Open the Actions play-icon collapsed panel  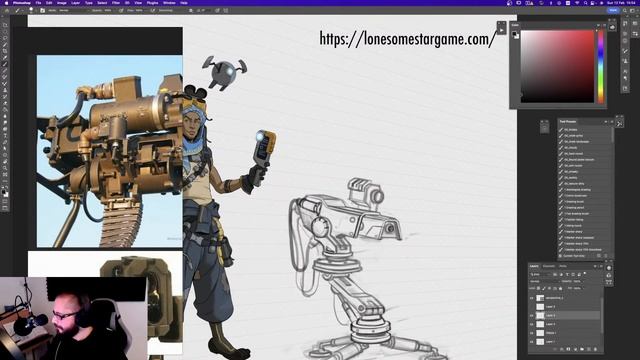[x=501, y=30]
